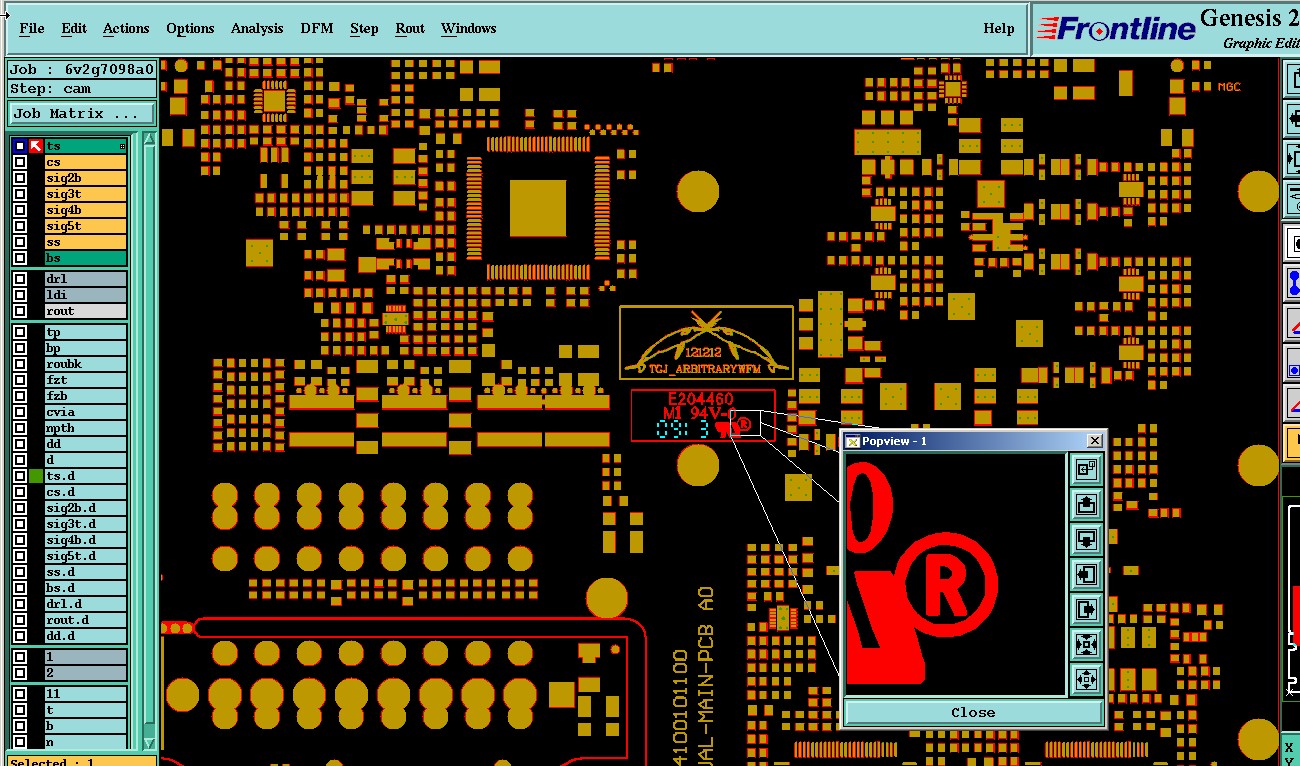Image resolution: width=1300 pixels, height=766 pixels.
Task: Click the red E204460 text on the board
Action: (699, 399)
